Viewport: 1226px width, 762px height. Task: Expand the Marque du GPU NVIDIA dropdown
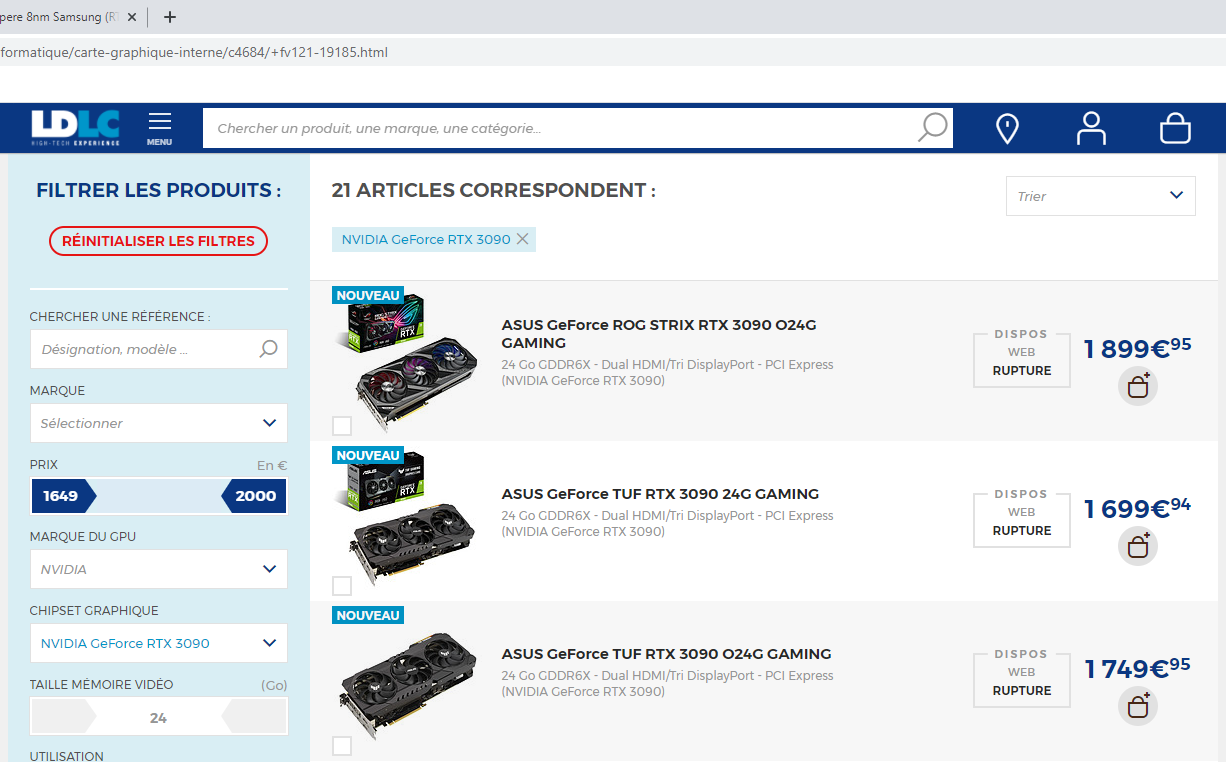159,569
